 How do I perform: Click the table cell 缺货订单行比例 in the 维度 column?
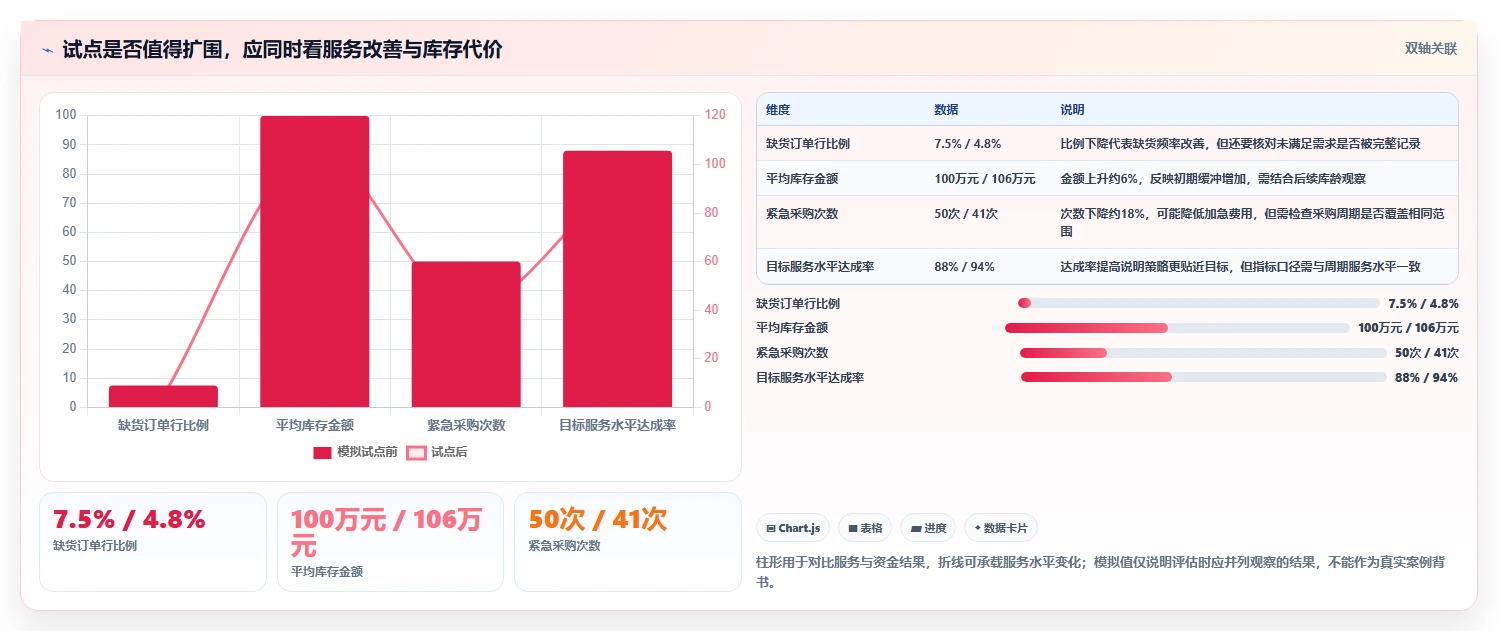tap(808, 144)
